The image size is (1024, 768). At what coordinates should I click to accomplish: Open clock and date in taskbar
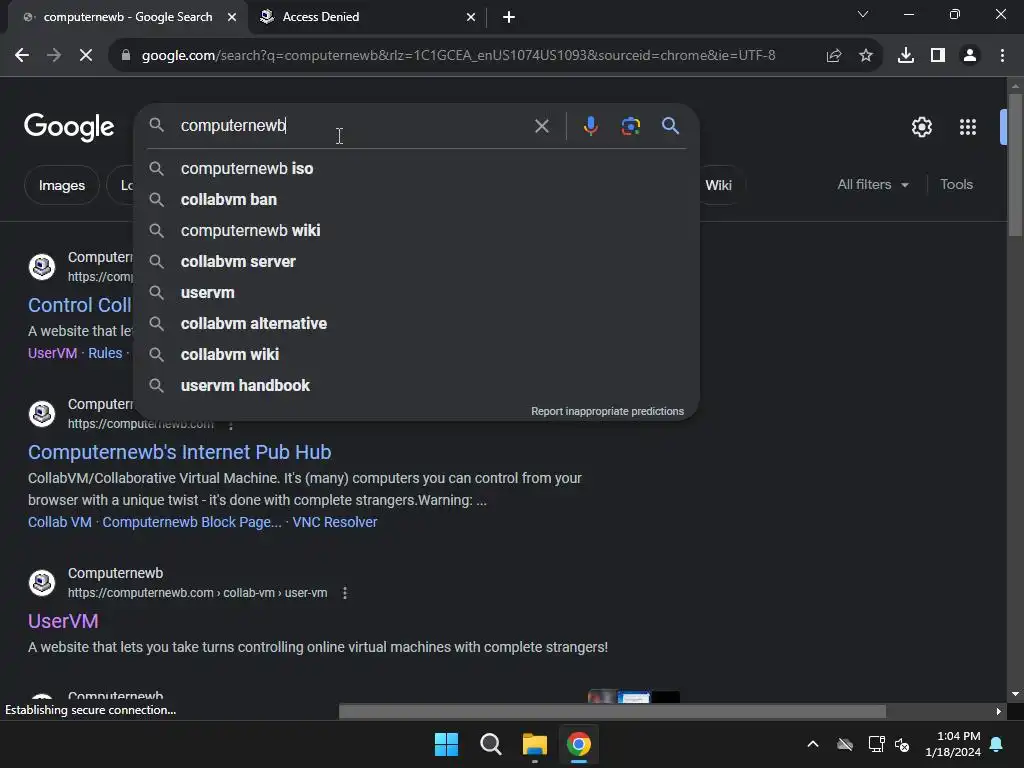[953, 744]
